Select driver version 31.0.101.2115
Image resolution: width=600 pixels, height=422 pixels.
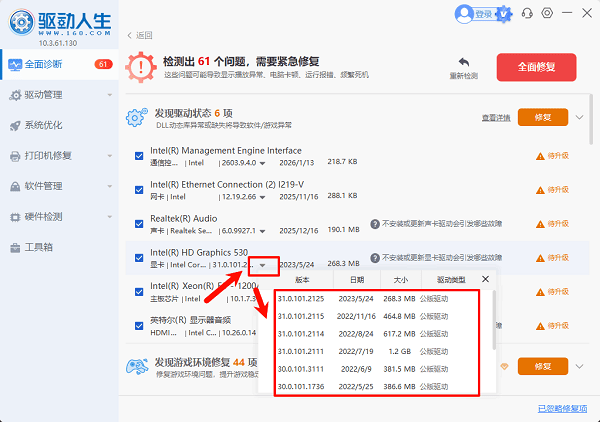point(363,316)
